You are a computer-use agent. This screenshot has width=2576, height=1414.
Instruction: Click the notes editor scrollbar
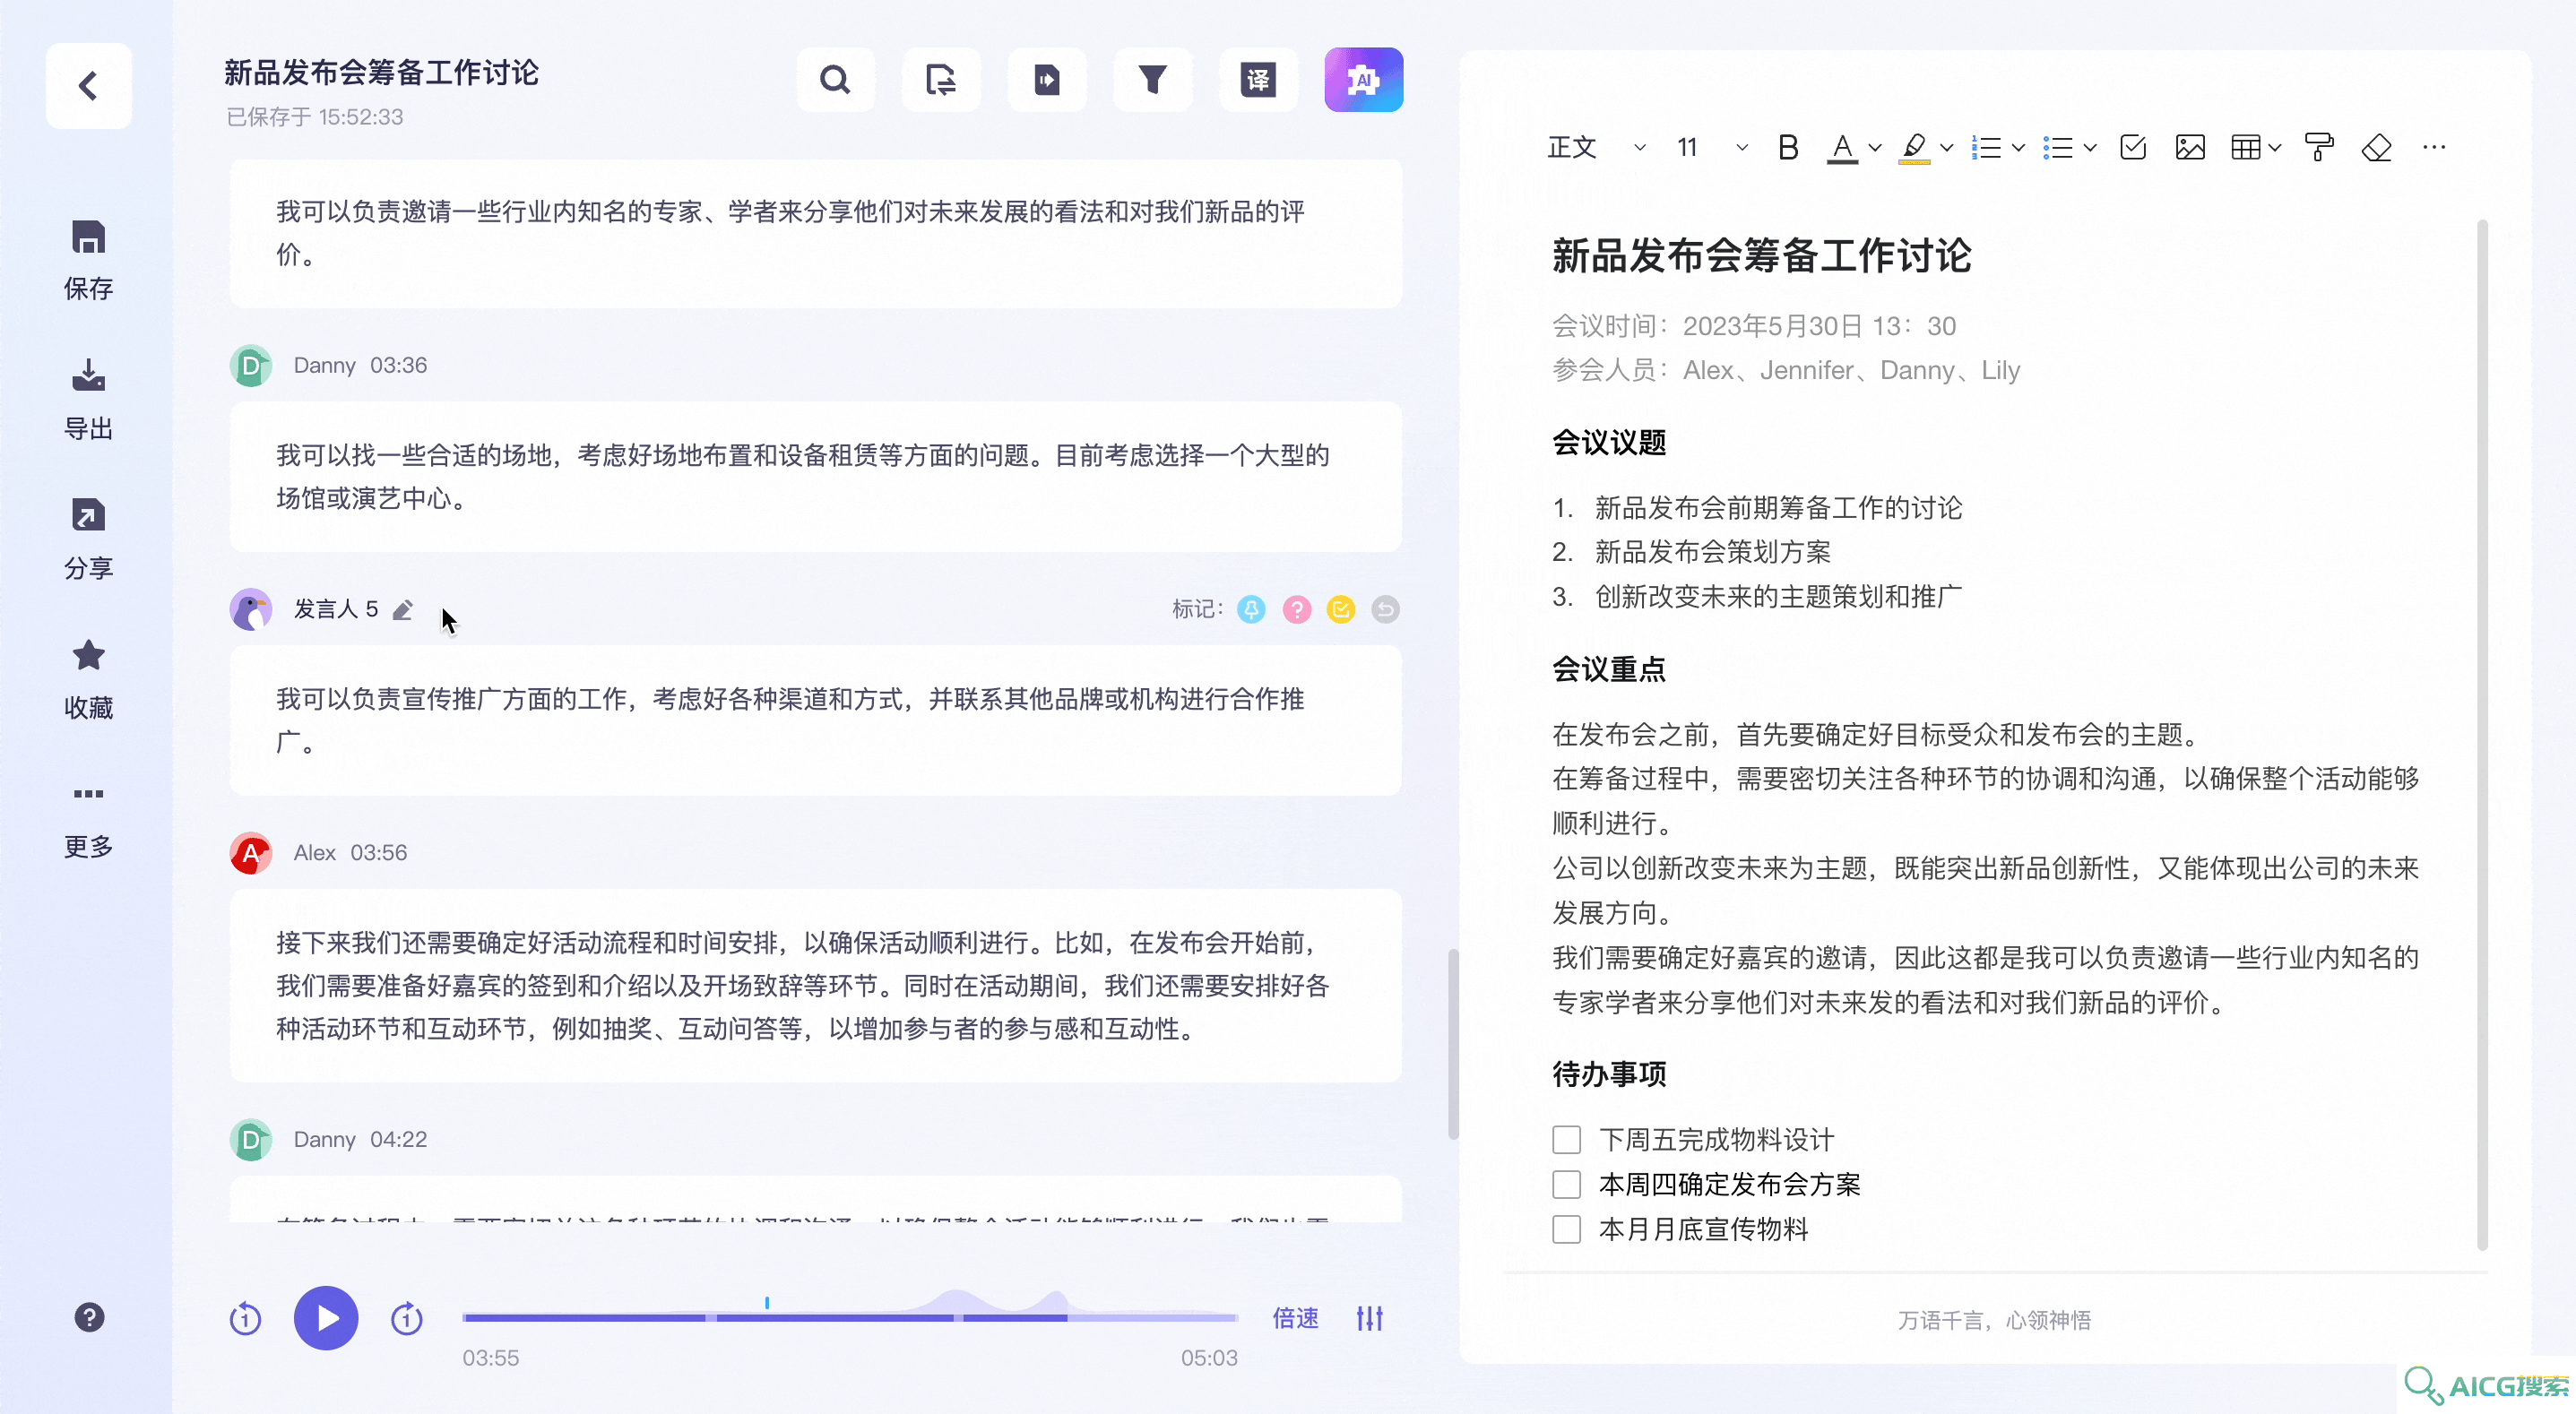(x=2482, y=735)
